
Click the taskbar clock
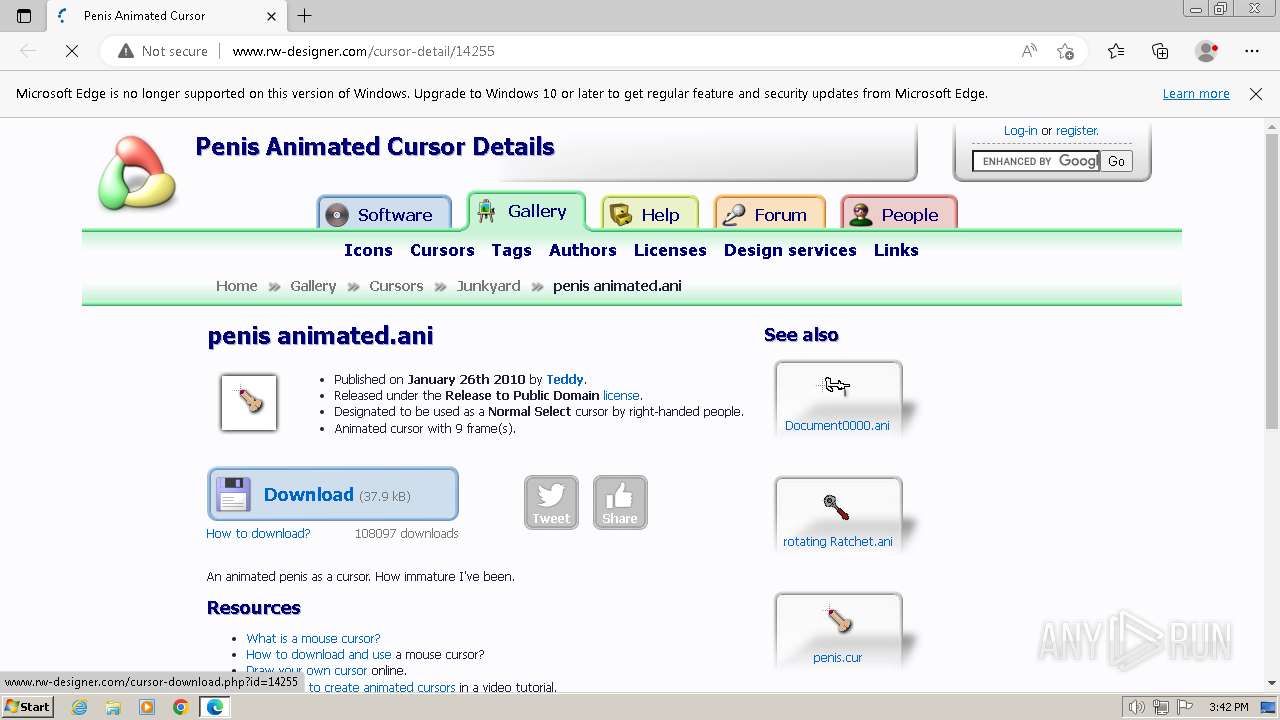(x=1228, y=707)
